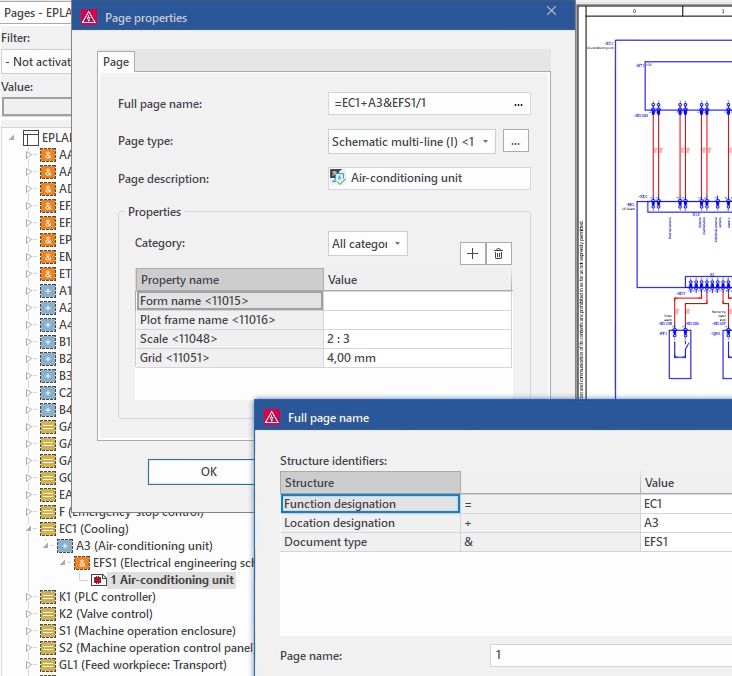Click the page icon for 1 Air-conditioning unit

[99, 580]
